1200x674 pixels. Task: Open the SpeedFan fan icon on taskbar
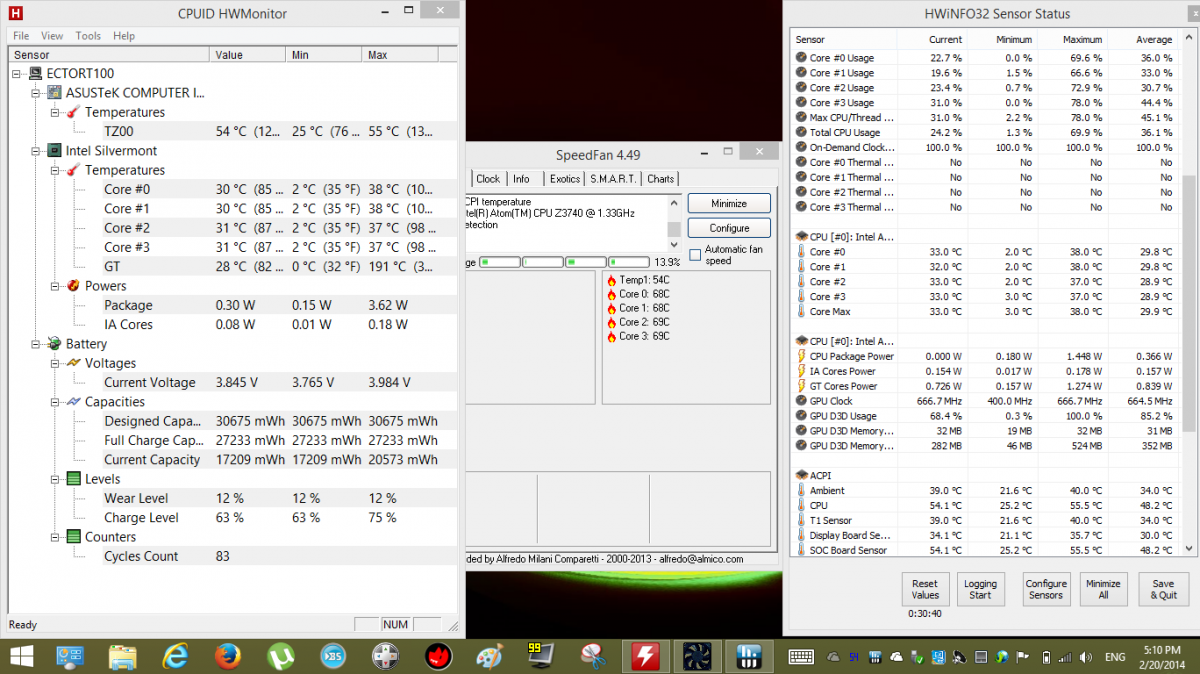696,656
